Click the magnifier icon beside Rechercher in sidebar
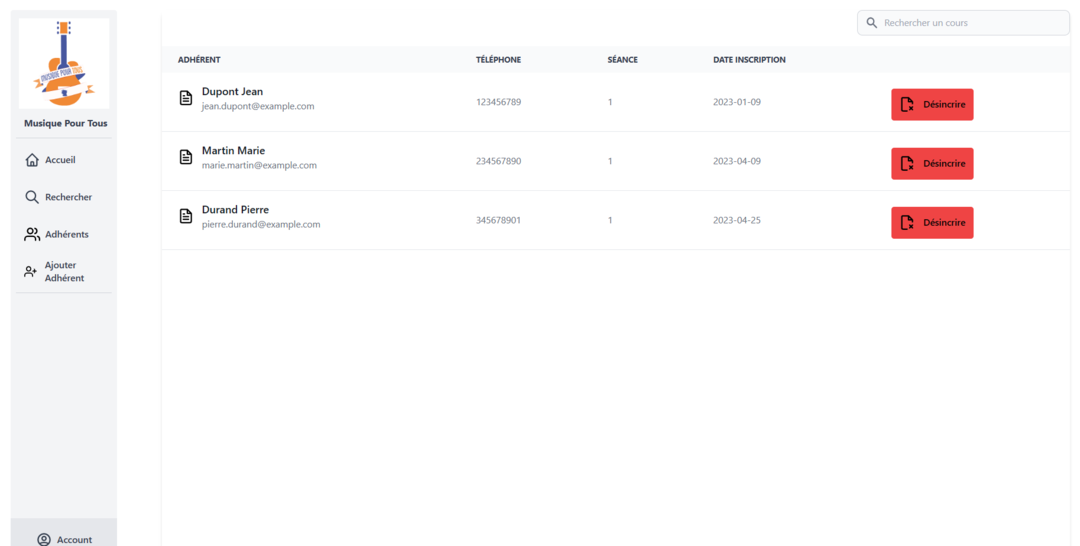The image size is (1080, 546). point(32,197)
